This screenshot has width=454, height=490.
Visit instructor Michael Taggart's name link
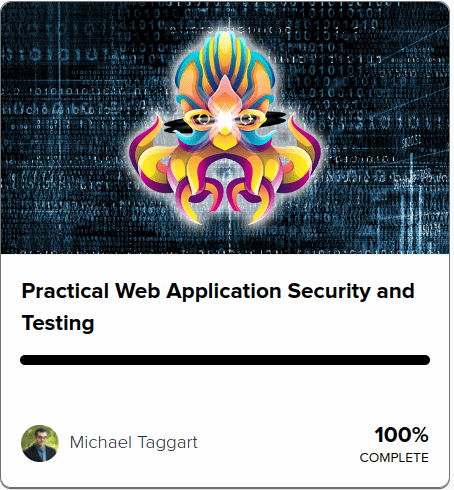(x=134, y=443)
